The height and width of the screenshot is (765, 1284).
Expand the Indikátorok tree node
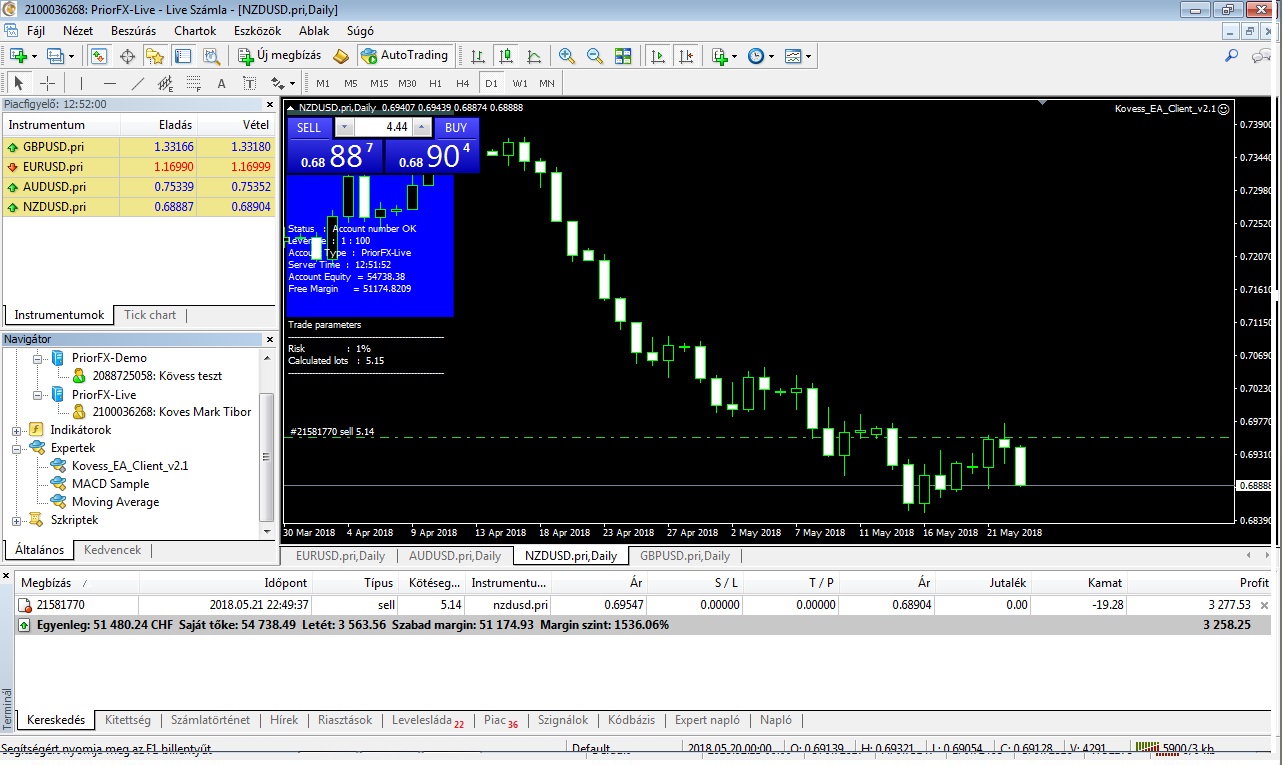click(17, 430)
